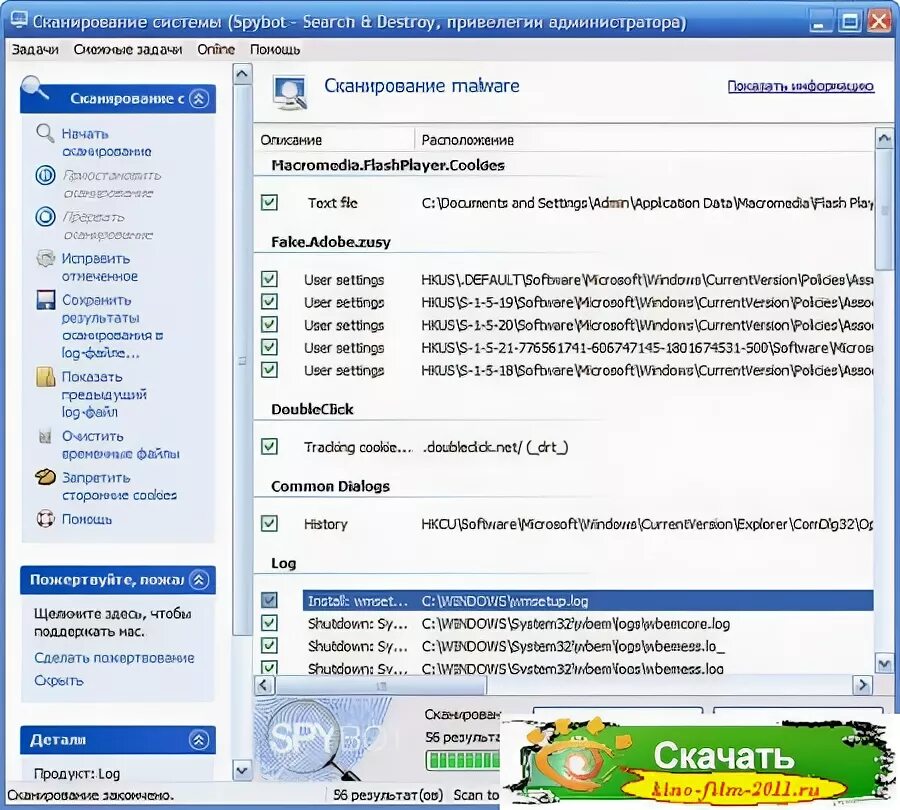Click the Показать информацию link
Viewport: 900px width, 810px height.
point(801,86)
